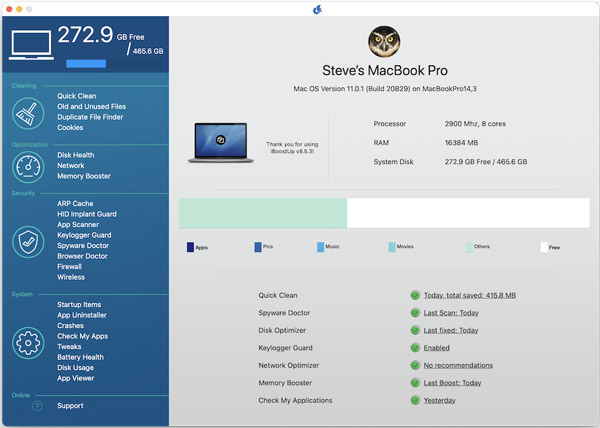Open Tweaks
Viewport: 600px width, 428px height.
(69, 347)
